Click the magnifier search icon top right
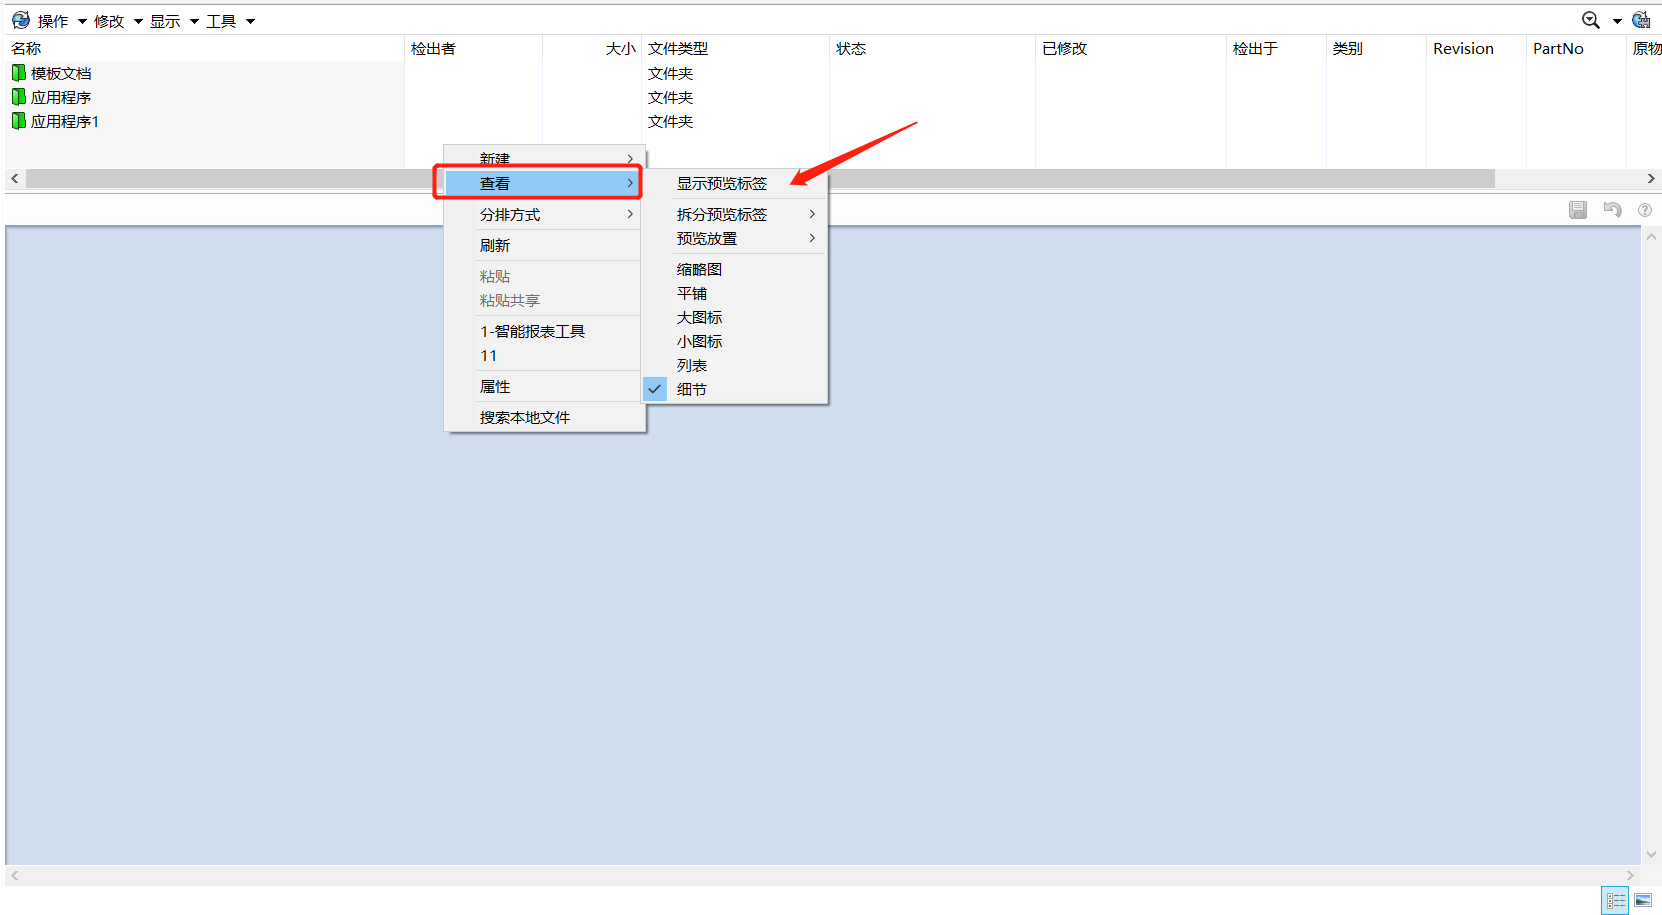The height and width of the screenshot is (915, 1662). pos(1589,19)
